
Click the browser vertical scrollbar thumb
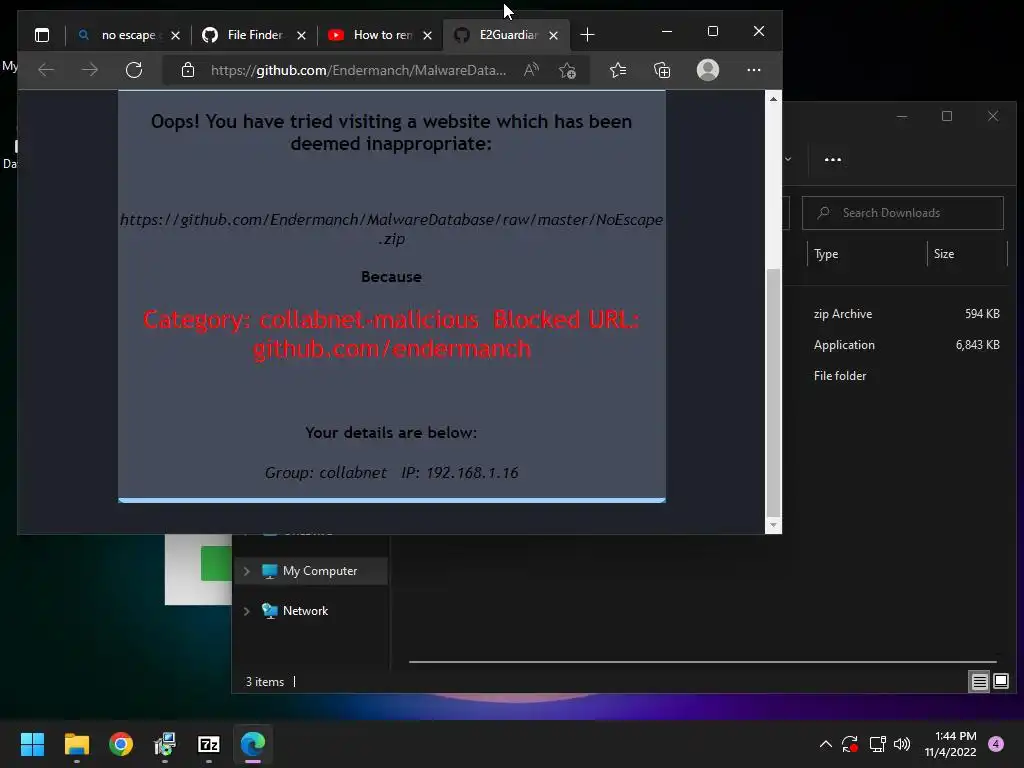click(773, 392)
